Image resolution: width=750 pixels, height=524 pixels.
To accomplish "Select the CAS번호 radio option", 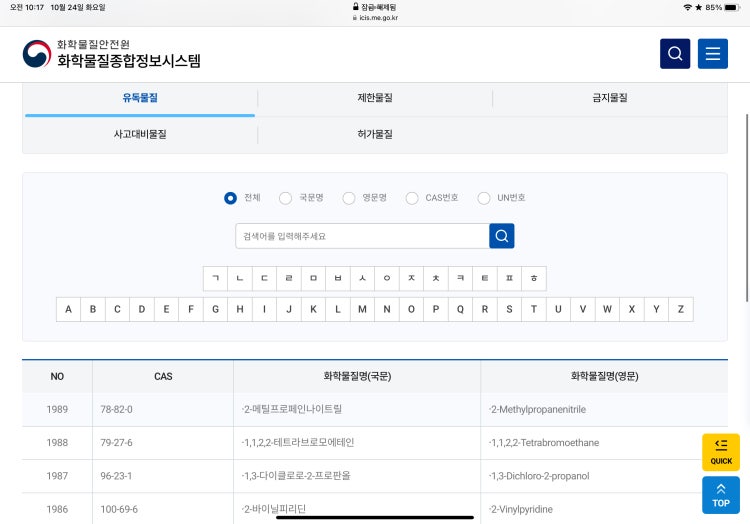I will click(x=412, y=198).
